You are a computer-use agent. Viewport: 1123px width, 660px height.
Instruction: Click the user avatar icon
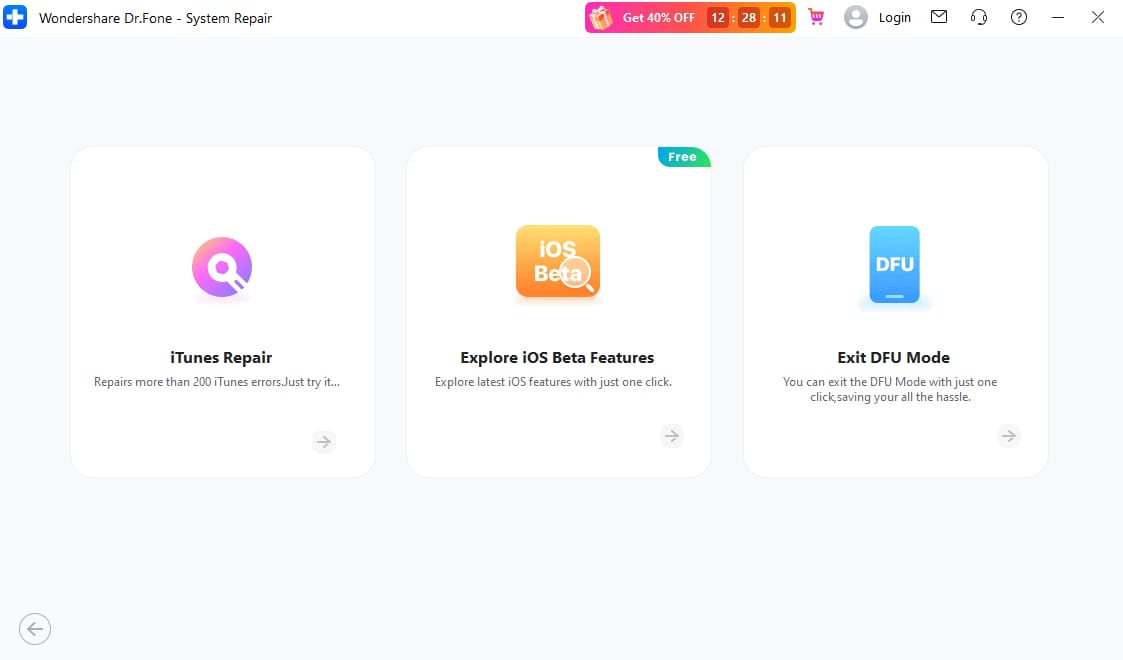[x=855, y=17]
